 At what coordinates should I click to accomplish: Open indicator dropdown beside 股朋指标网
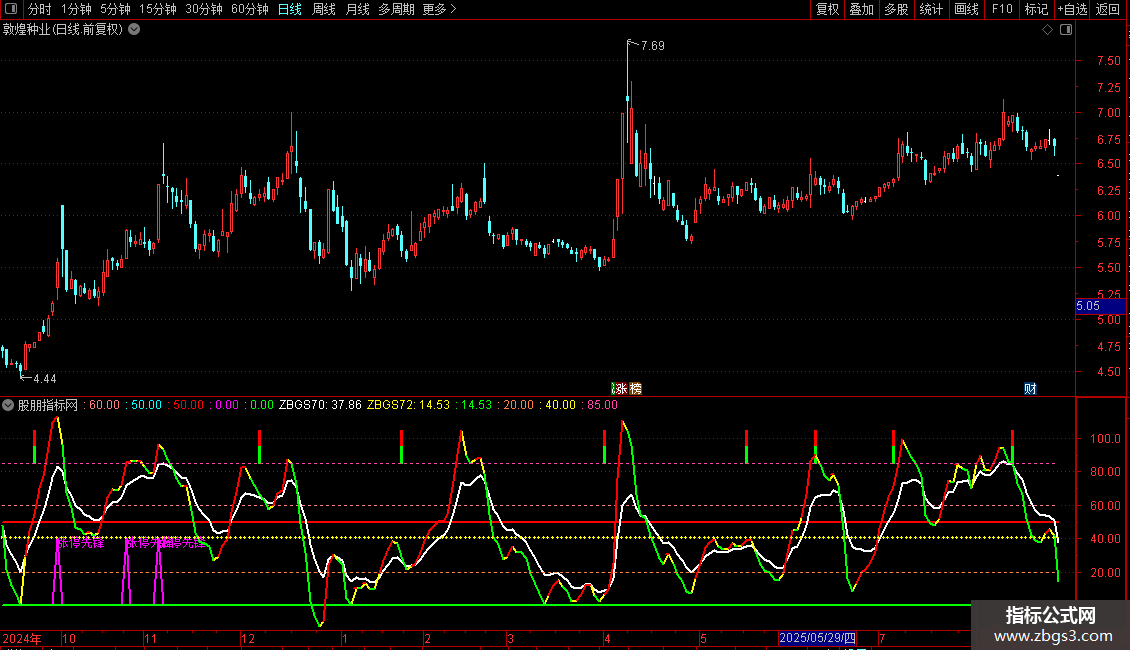click(x=8, y=405)
